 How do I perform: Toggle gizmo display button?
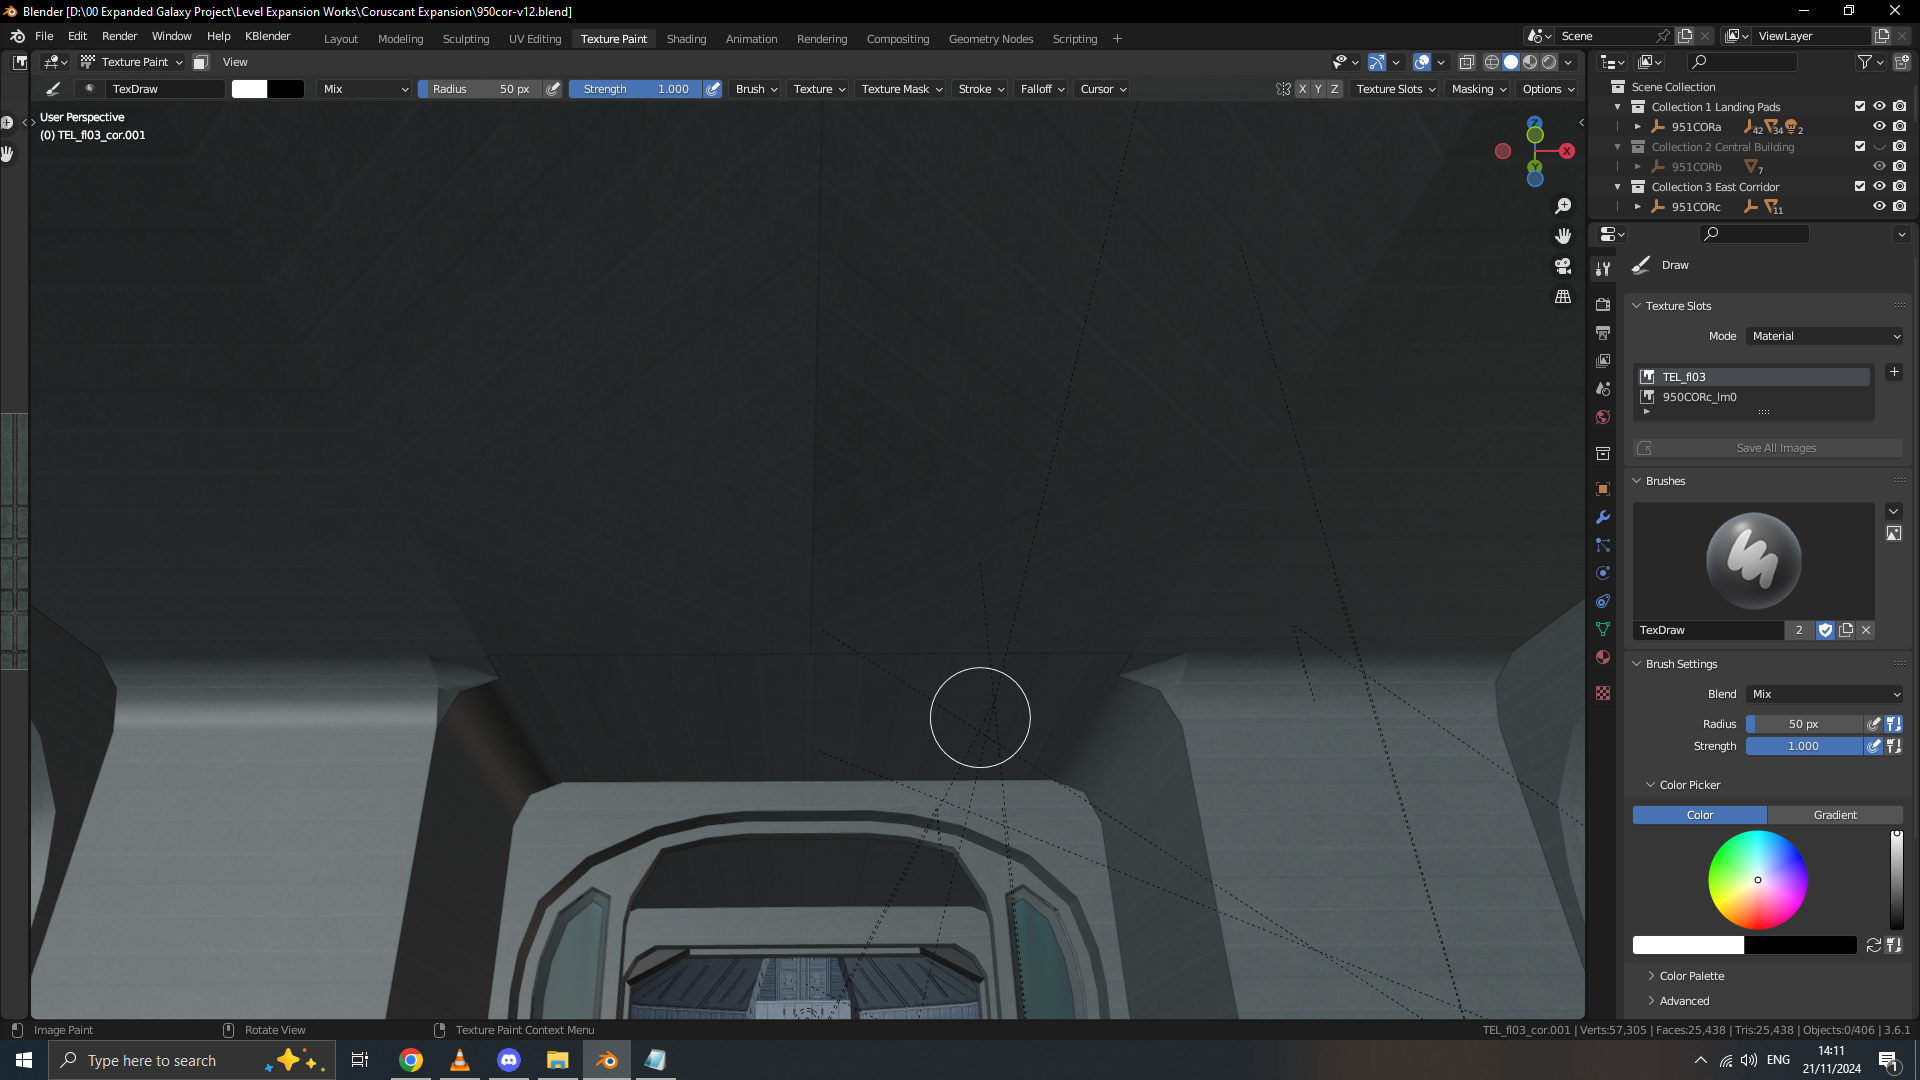pyautogui.click(x=1377, y=62)
